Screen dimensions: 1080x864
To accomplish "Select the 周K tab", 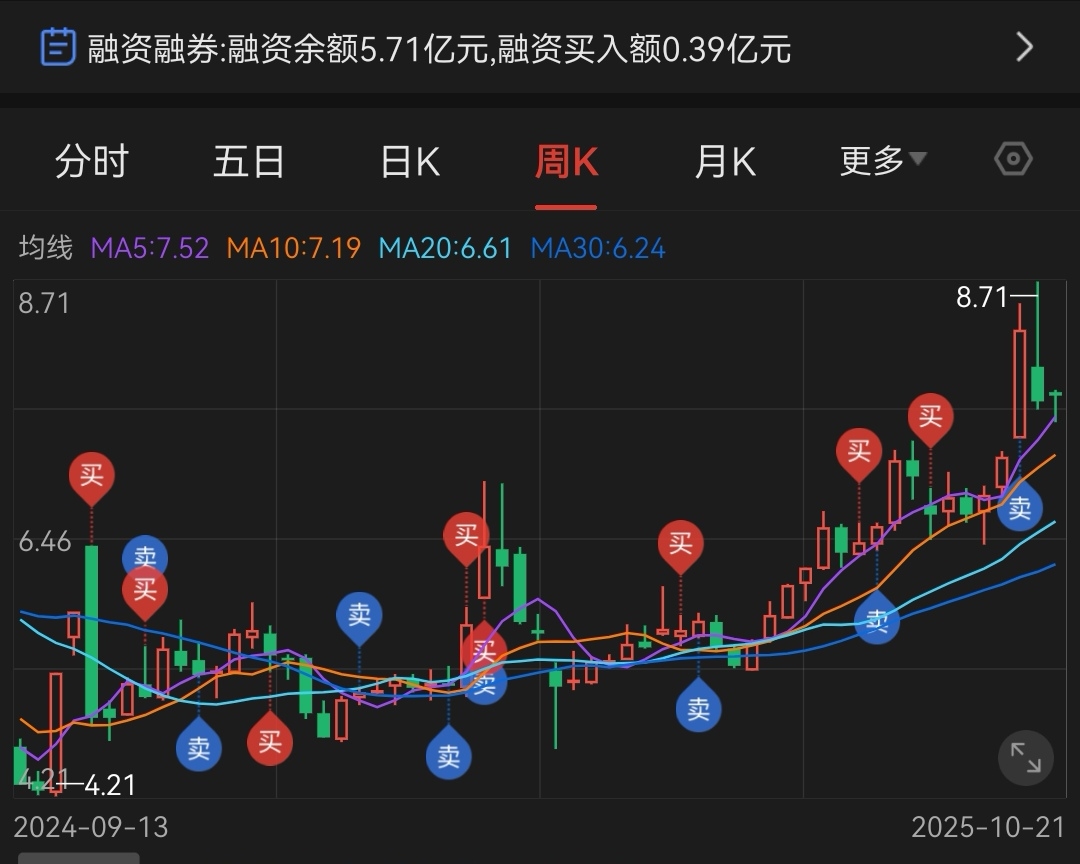I will [566, 161].
